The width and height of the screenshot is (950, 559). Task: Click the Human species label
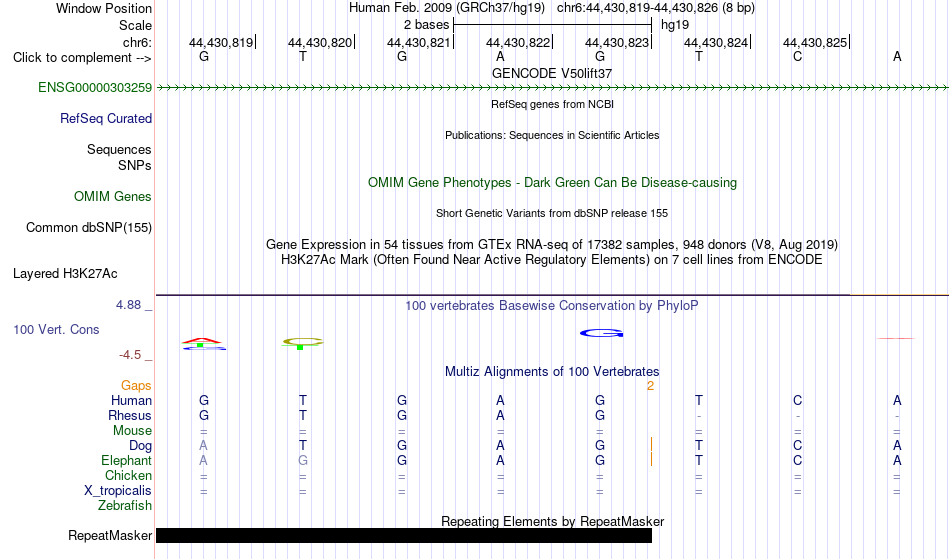[131, 401]
